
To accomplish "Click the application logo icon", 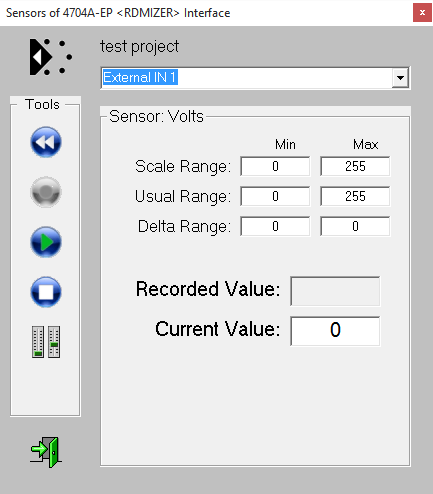I will click(x=51, y=57).
